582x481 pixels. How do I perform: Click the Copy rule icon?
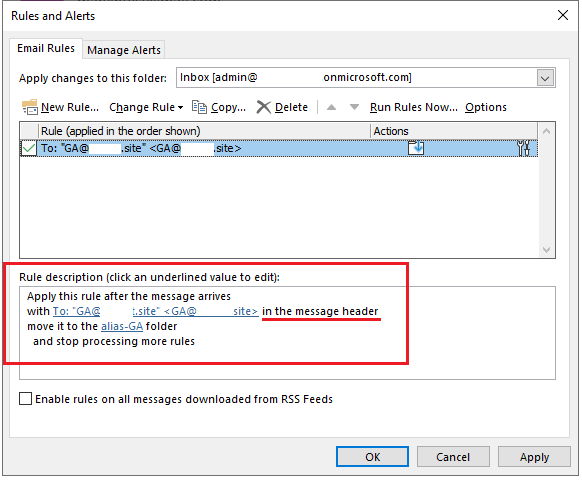click(199, 107)
